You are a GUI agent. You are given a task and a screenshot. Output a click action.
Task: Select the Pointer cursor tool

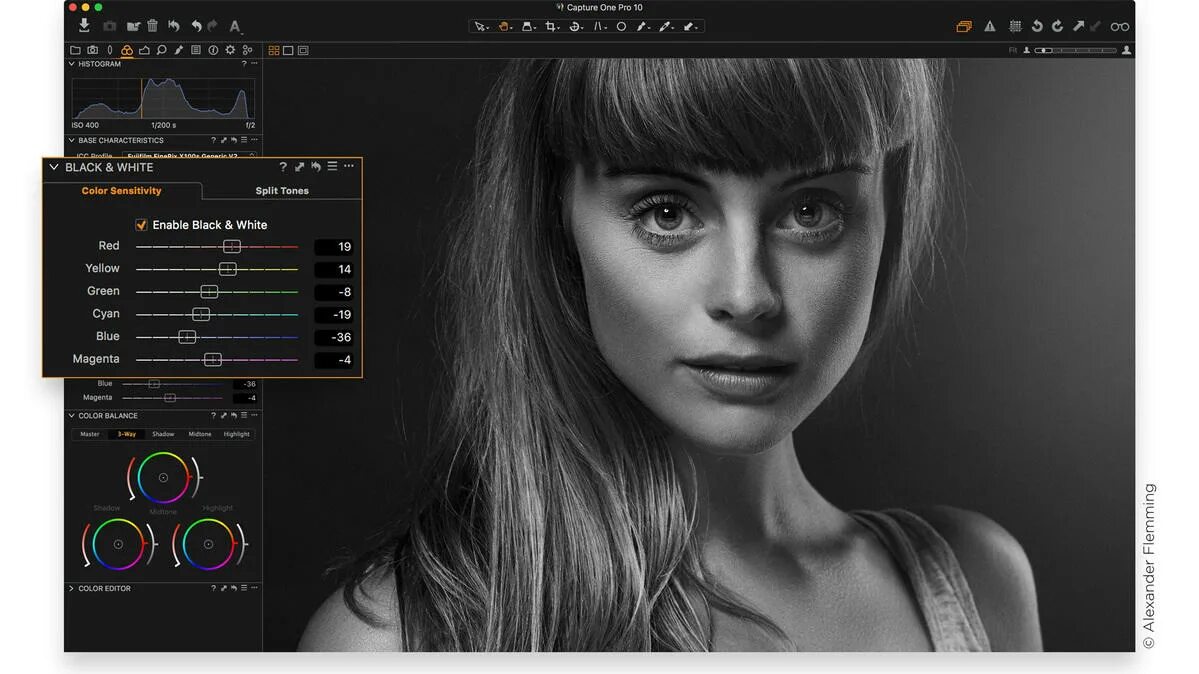pyautogui.click(x=480, y=26)
